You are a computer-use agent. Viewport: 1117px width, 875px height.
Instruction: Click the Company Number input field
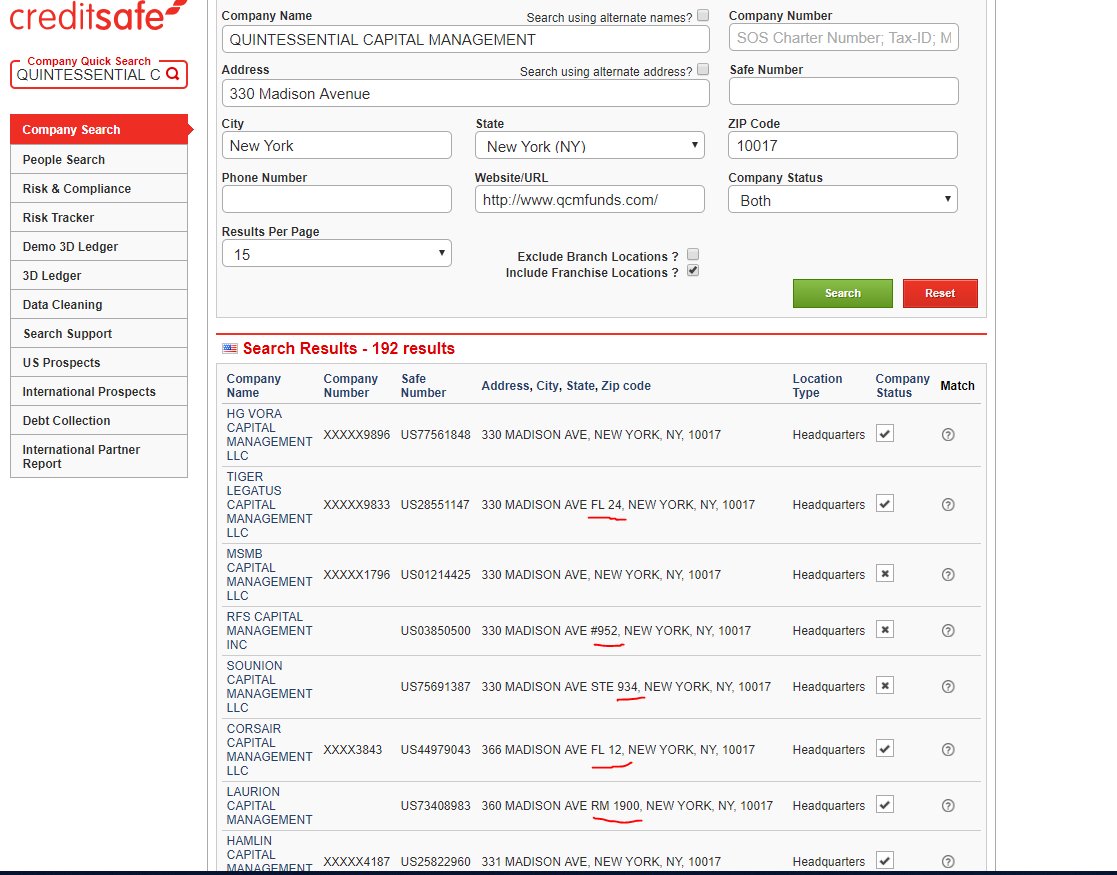click(x=843, y=37)
